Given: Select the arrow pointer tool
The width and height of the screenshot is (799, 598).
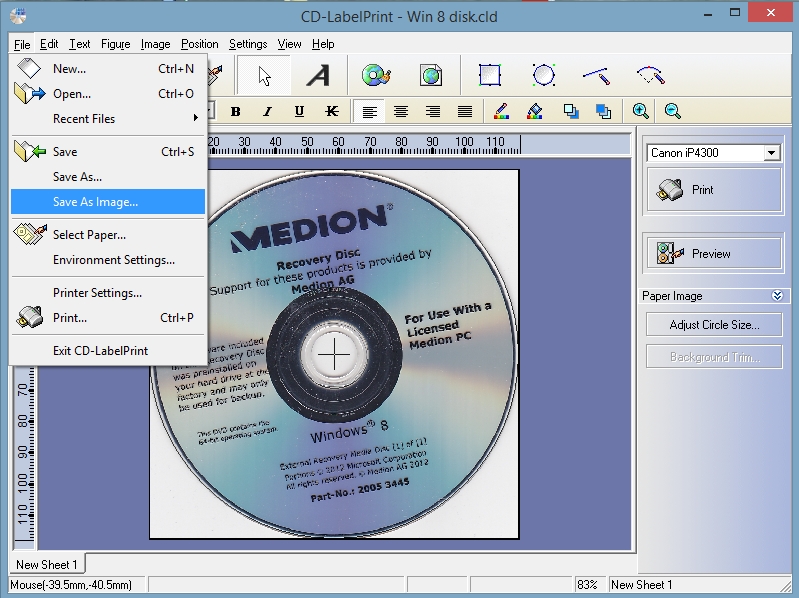Looking at the screenshot, I should tap(264, 75).
